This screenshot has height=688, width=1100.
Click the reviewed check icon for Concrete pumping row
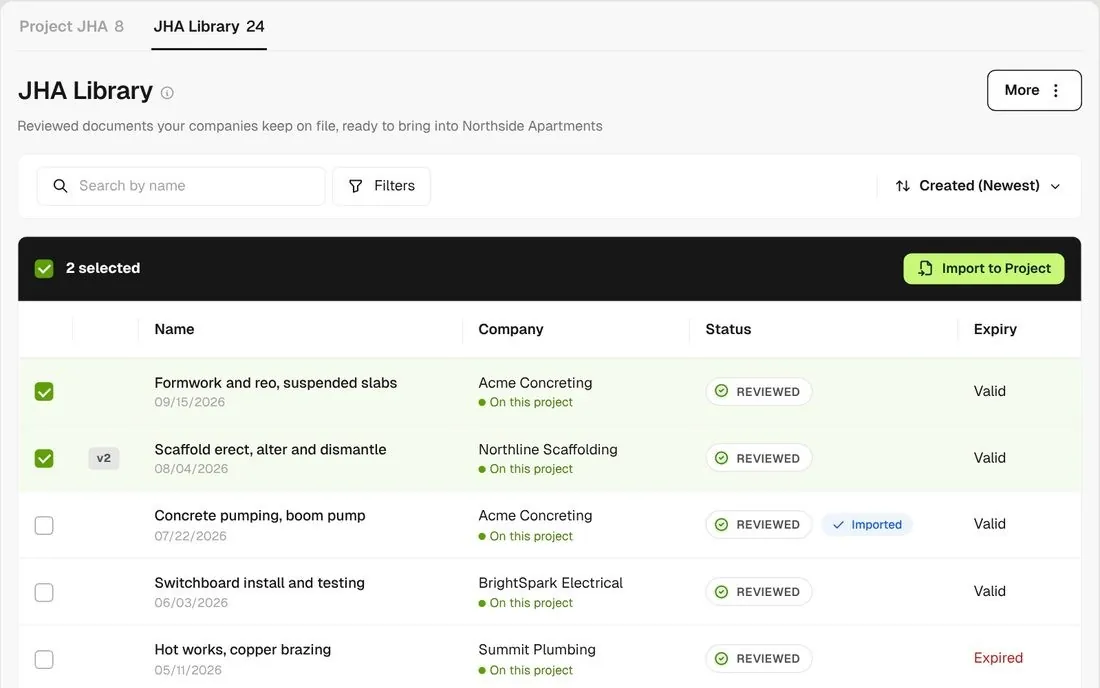click(x=721, y=525)
